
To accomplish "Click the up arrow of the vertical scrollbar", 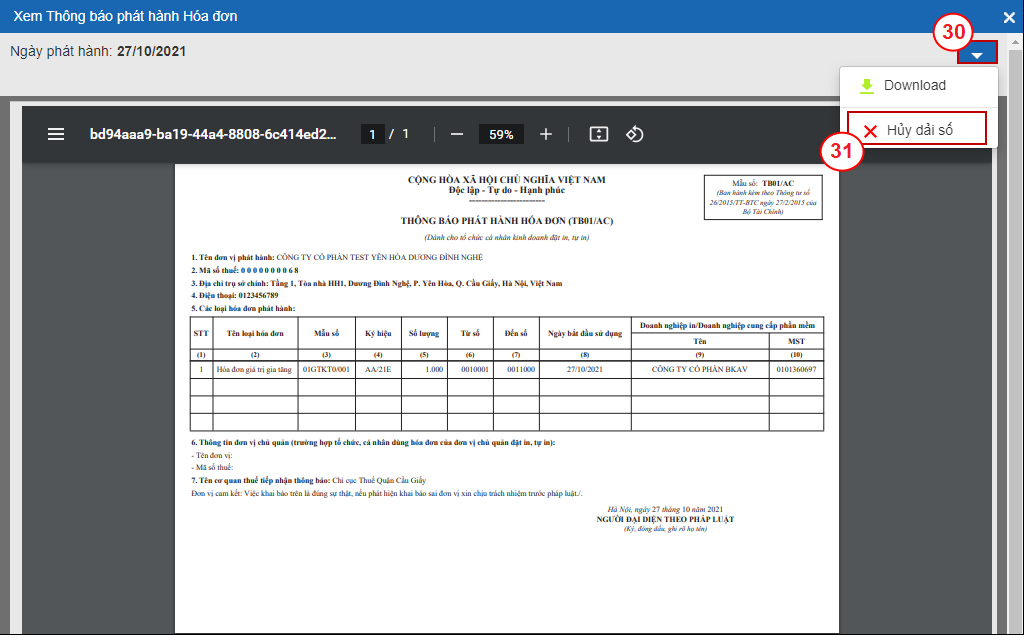I will point(1016,42).
